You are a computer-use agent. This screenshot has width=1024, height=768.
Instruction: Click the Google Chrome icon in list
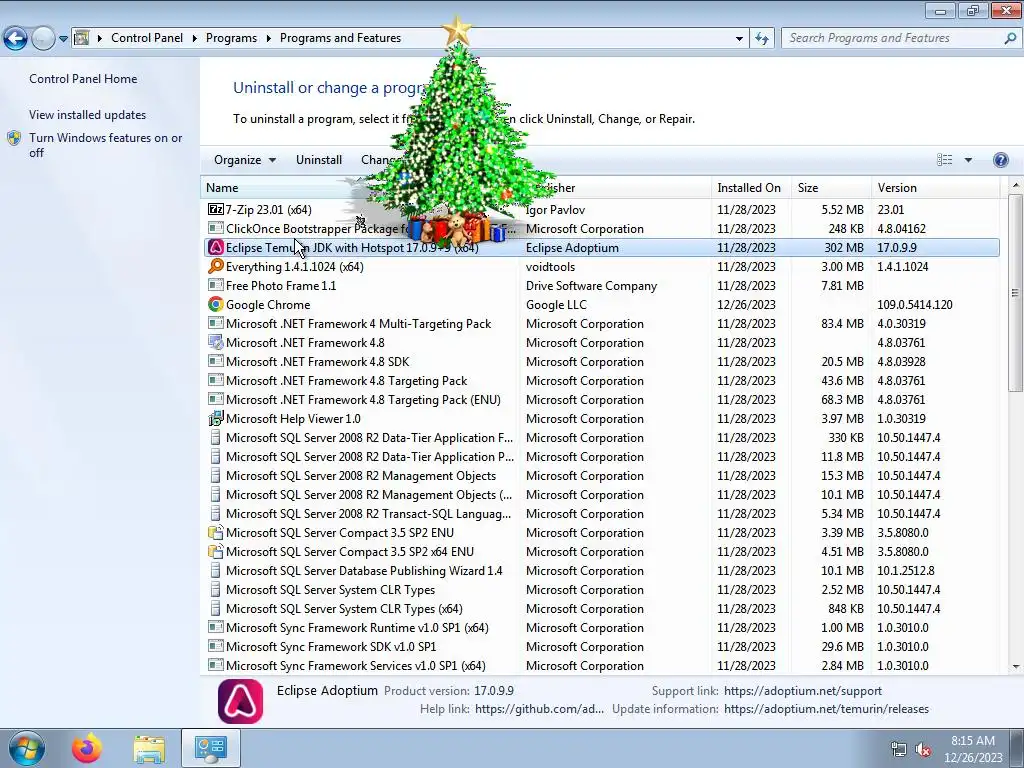216,304
